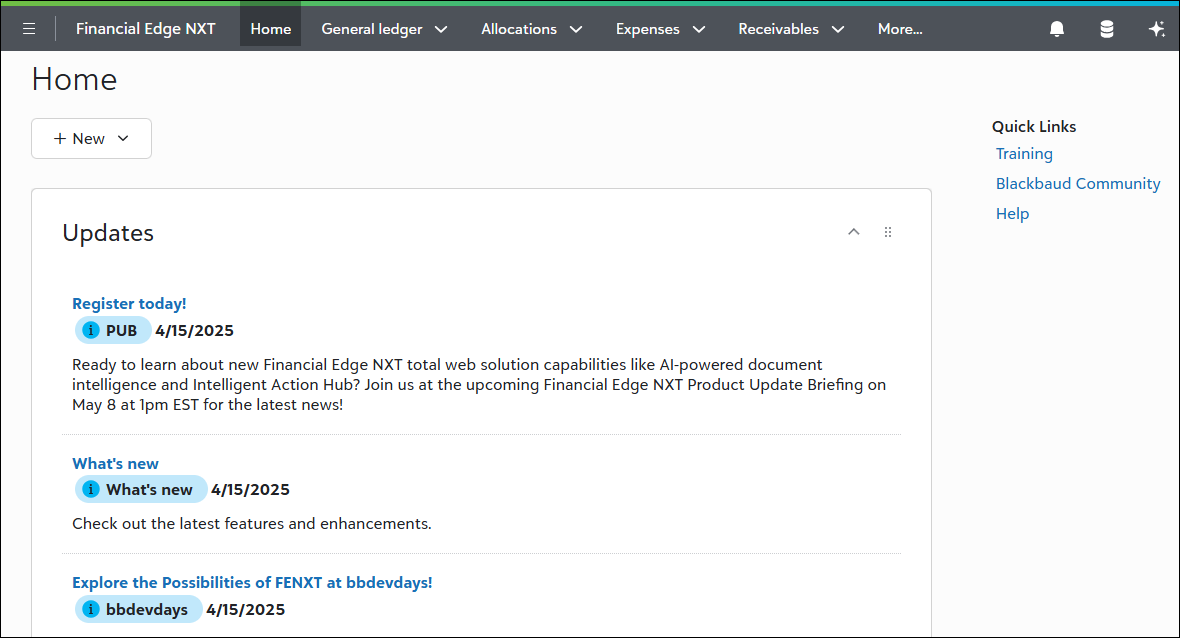Click the info icon in What's new badge
1180x638 pixels.
[90, 489]
